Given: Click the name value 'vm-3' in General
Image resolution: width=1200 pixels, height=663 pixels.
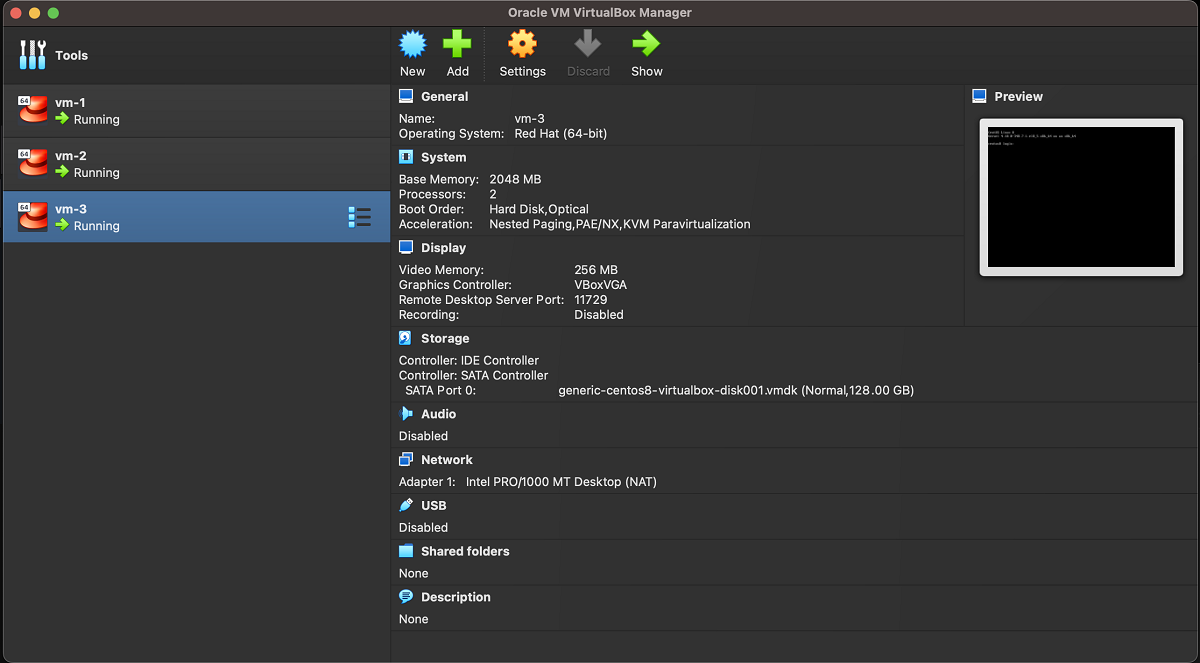Looking at the screenshot, I should click(530, 118).
